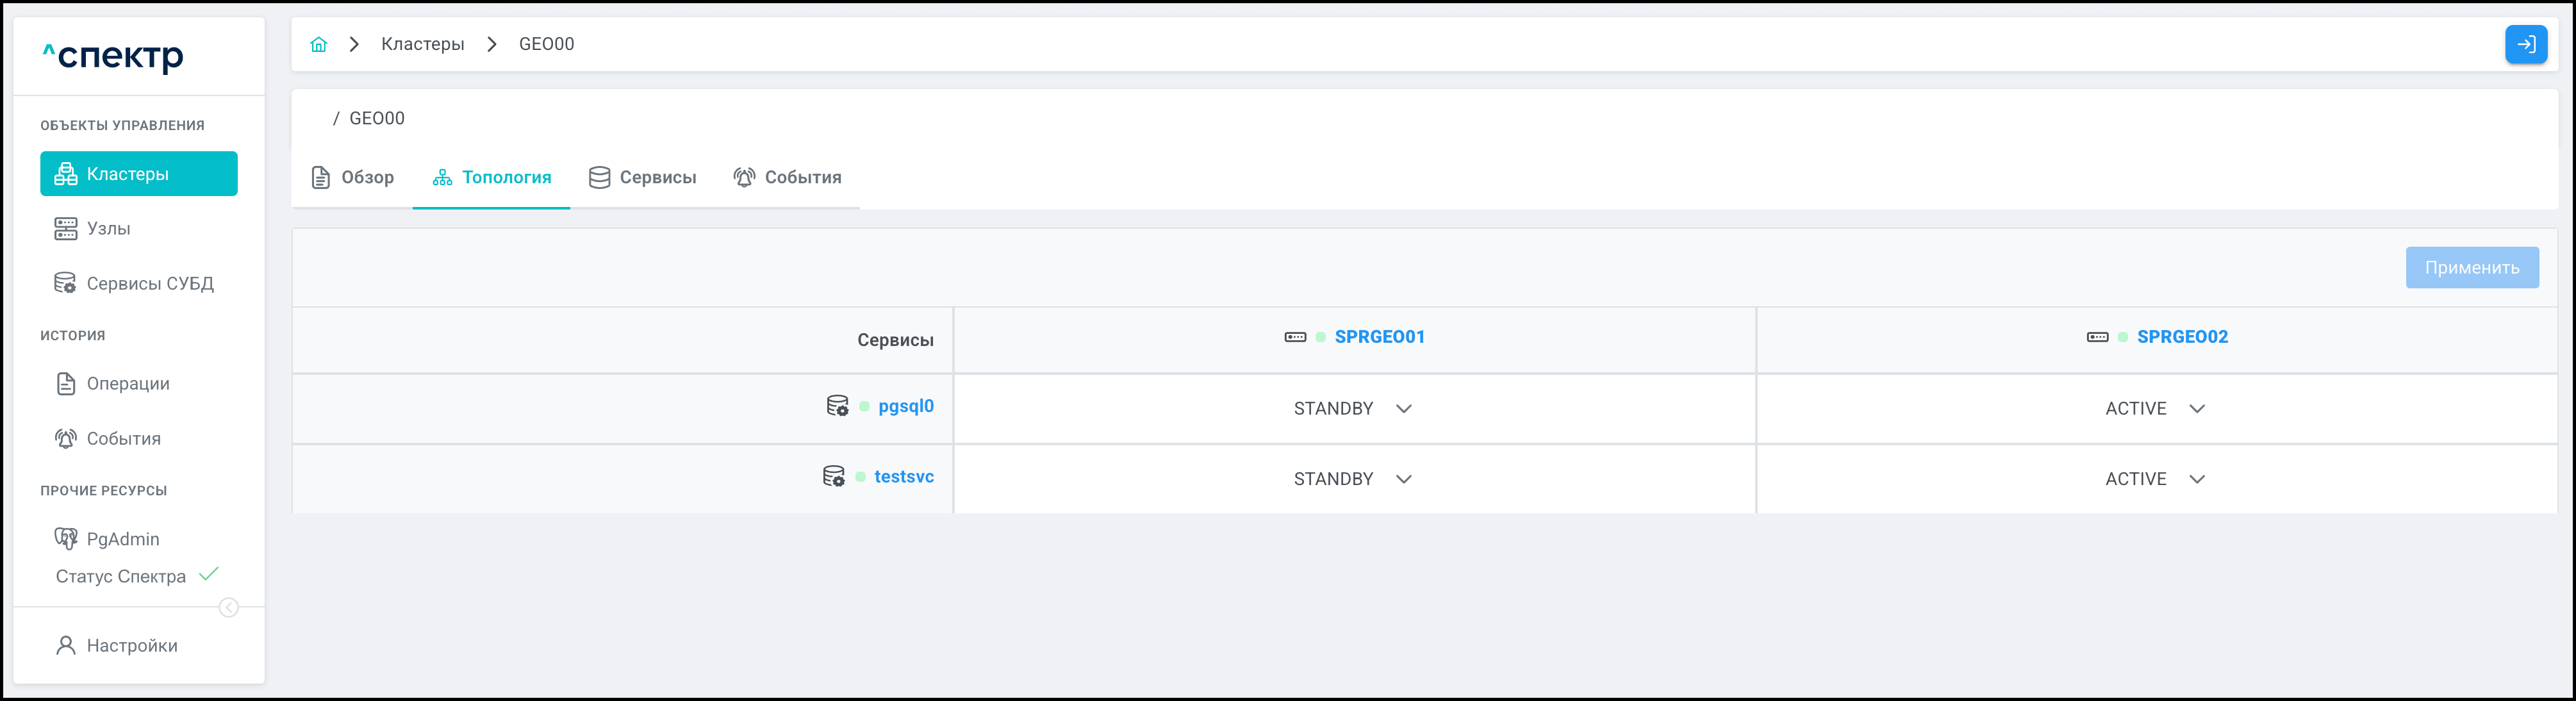The height and width of the screenshot is (701, 2576).
Task: Open the testsvc service link
Action: (x=904, y=477)
